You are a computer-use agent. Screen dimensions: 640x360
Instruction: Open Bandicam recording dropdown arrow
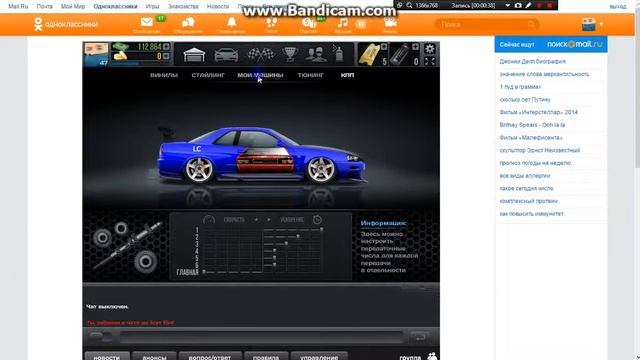(507, 5)
